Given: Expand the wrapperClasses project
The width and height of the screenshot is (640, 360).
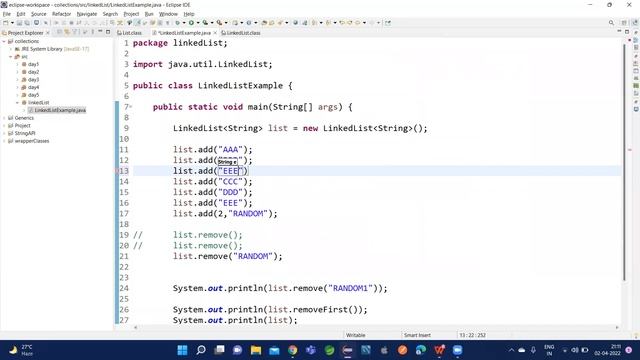Looking at the screenshot, I should pyautogui.click(x=4, y=141).
